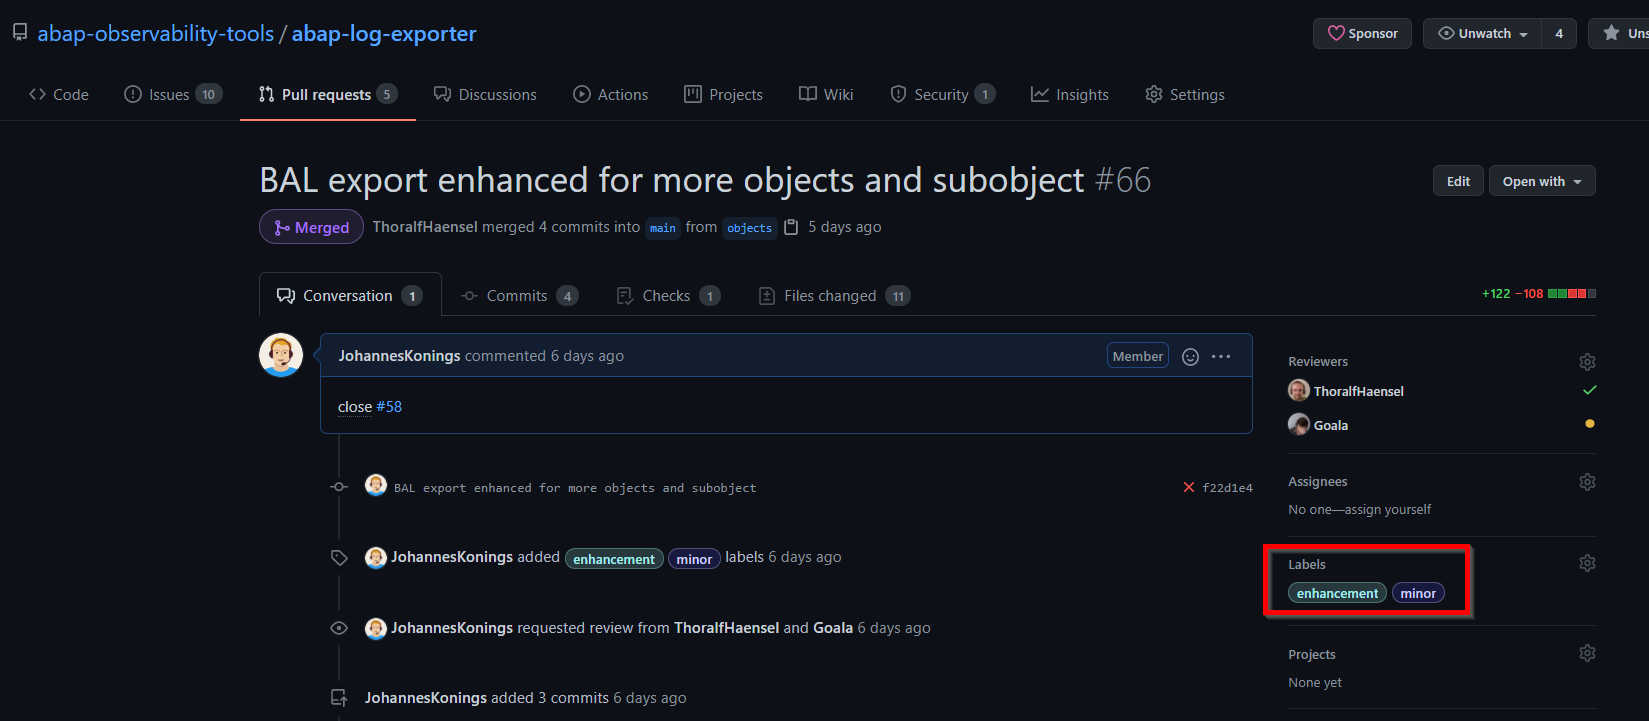Click the copy branch name clipboard icon
The height and width of the screenshot is (721, 1649).
point(791,226)
